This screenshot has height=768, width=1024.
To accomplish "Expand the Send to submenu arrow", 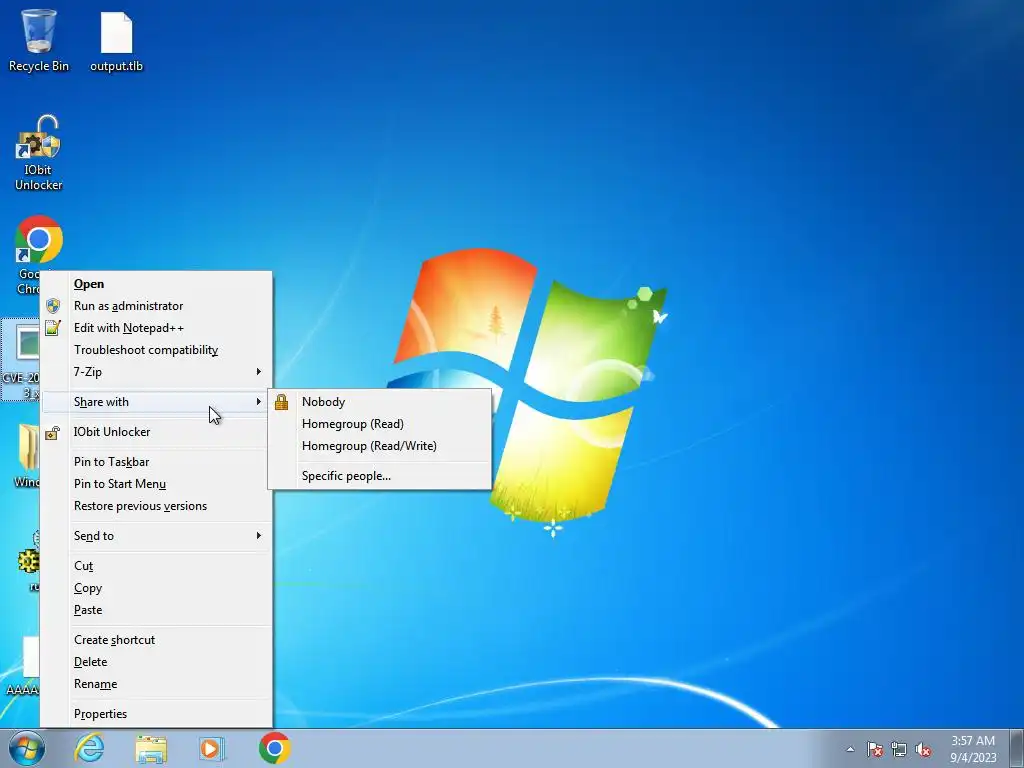I will pyautogui.click(x=259, y=536).
